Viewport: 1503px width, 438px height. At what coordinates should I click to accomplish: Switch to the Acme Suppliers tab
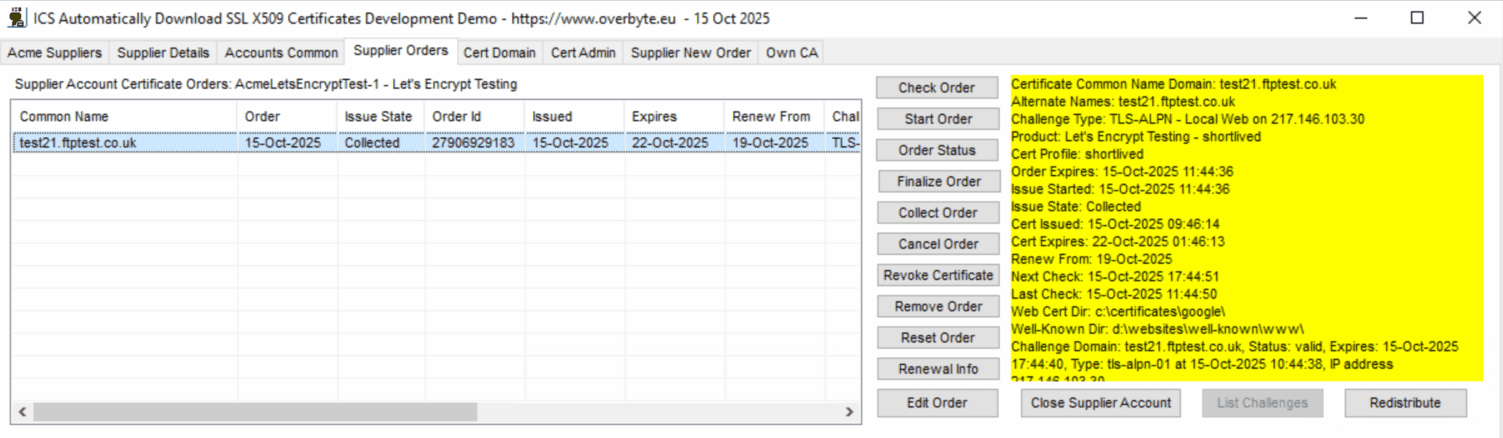pos(55,53)
